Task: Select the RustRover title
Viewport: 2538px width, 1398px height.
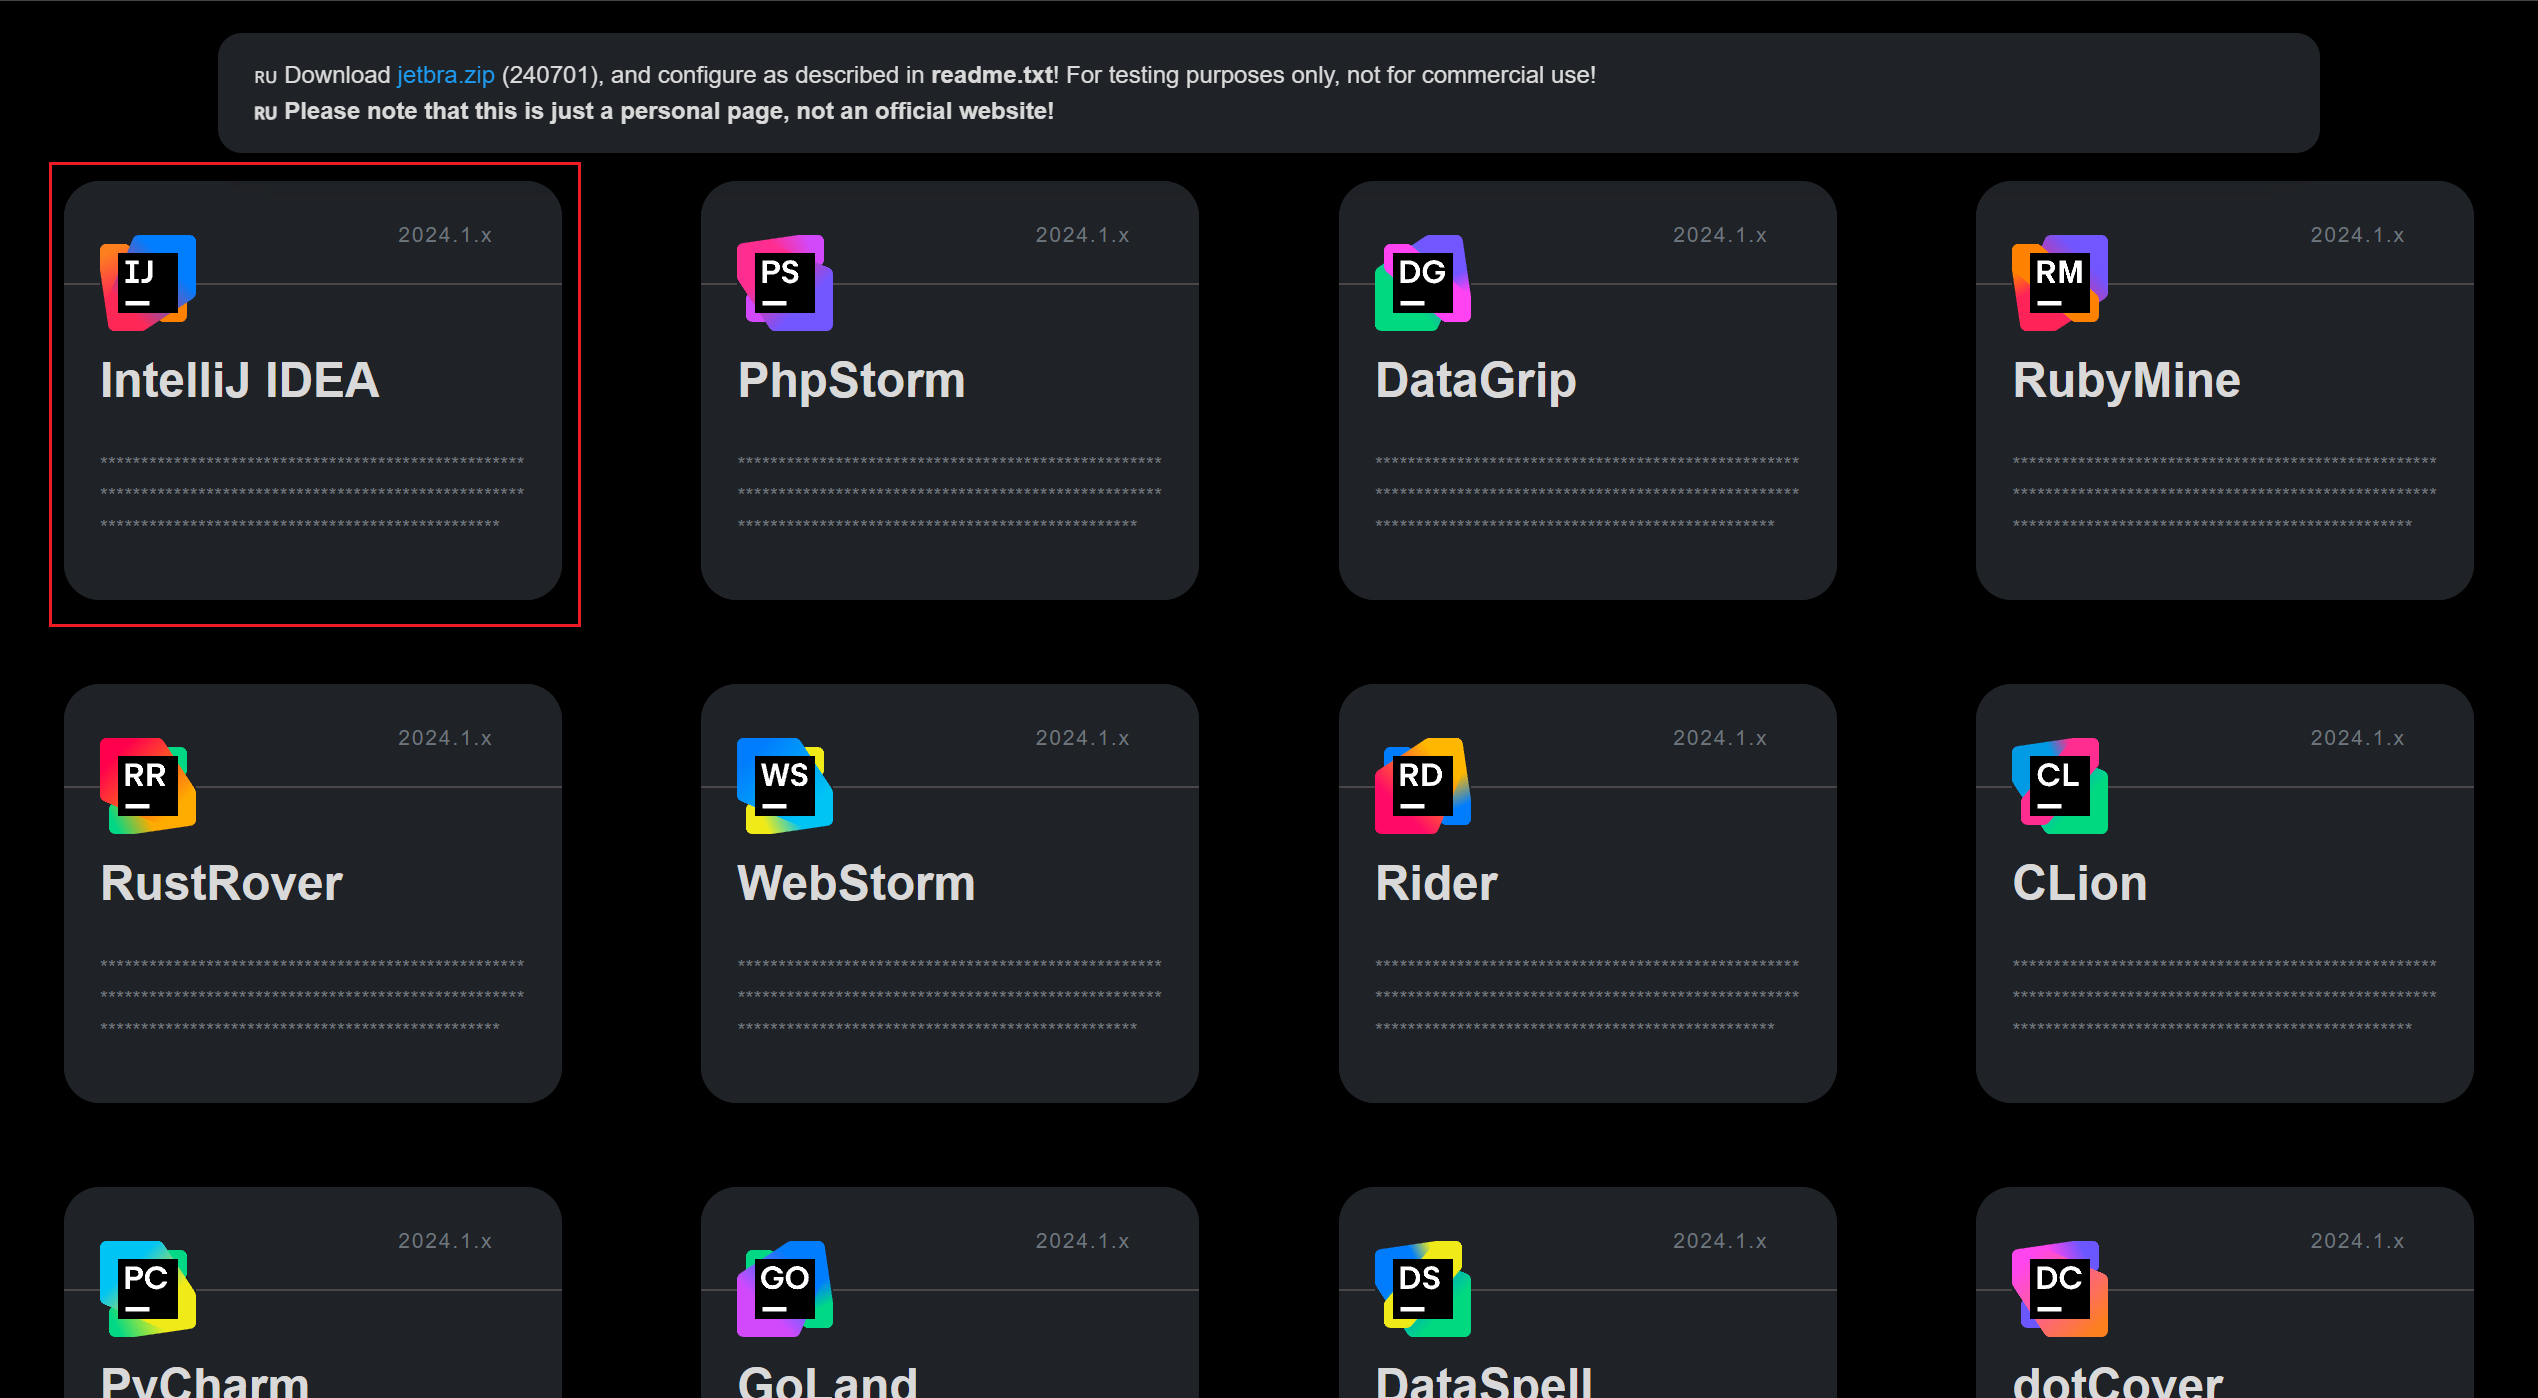Action: (x=222, y=884)
